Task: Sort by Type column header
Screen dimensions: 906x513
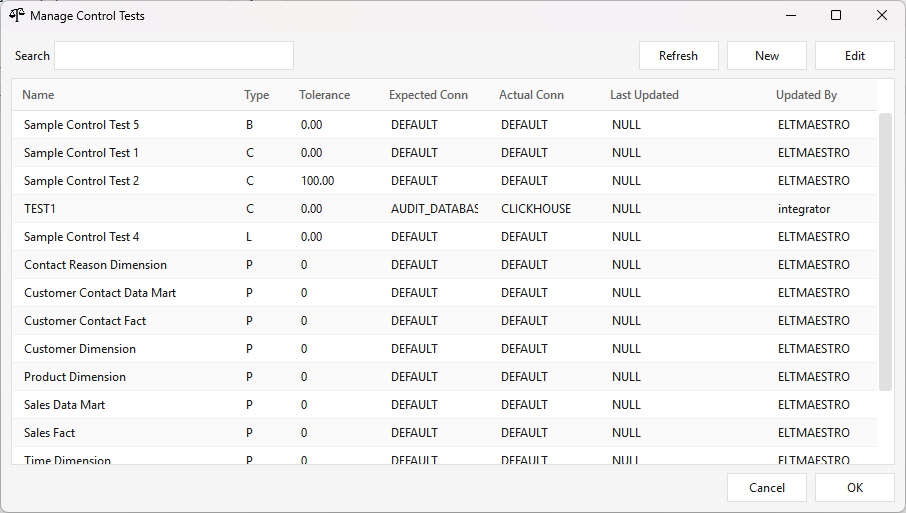Action: click(257, 95)
